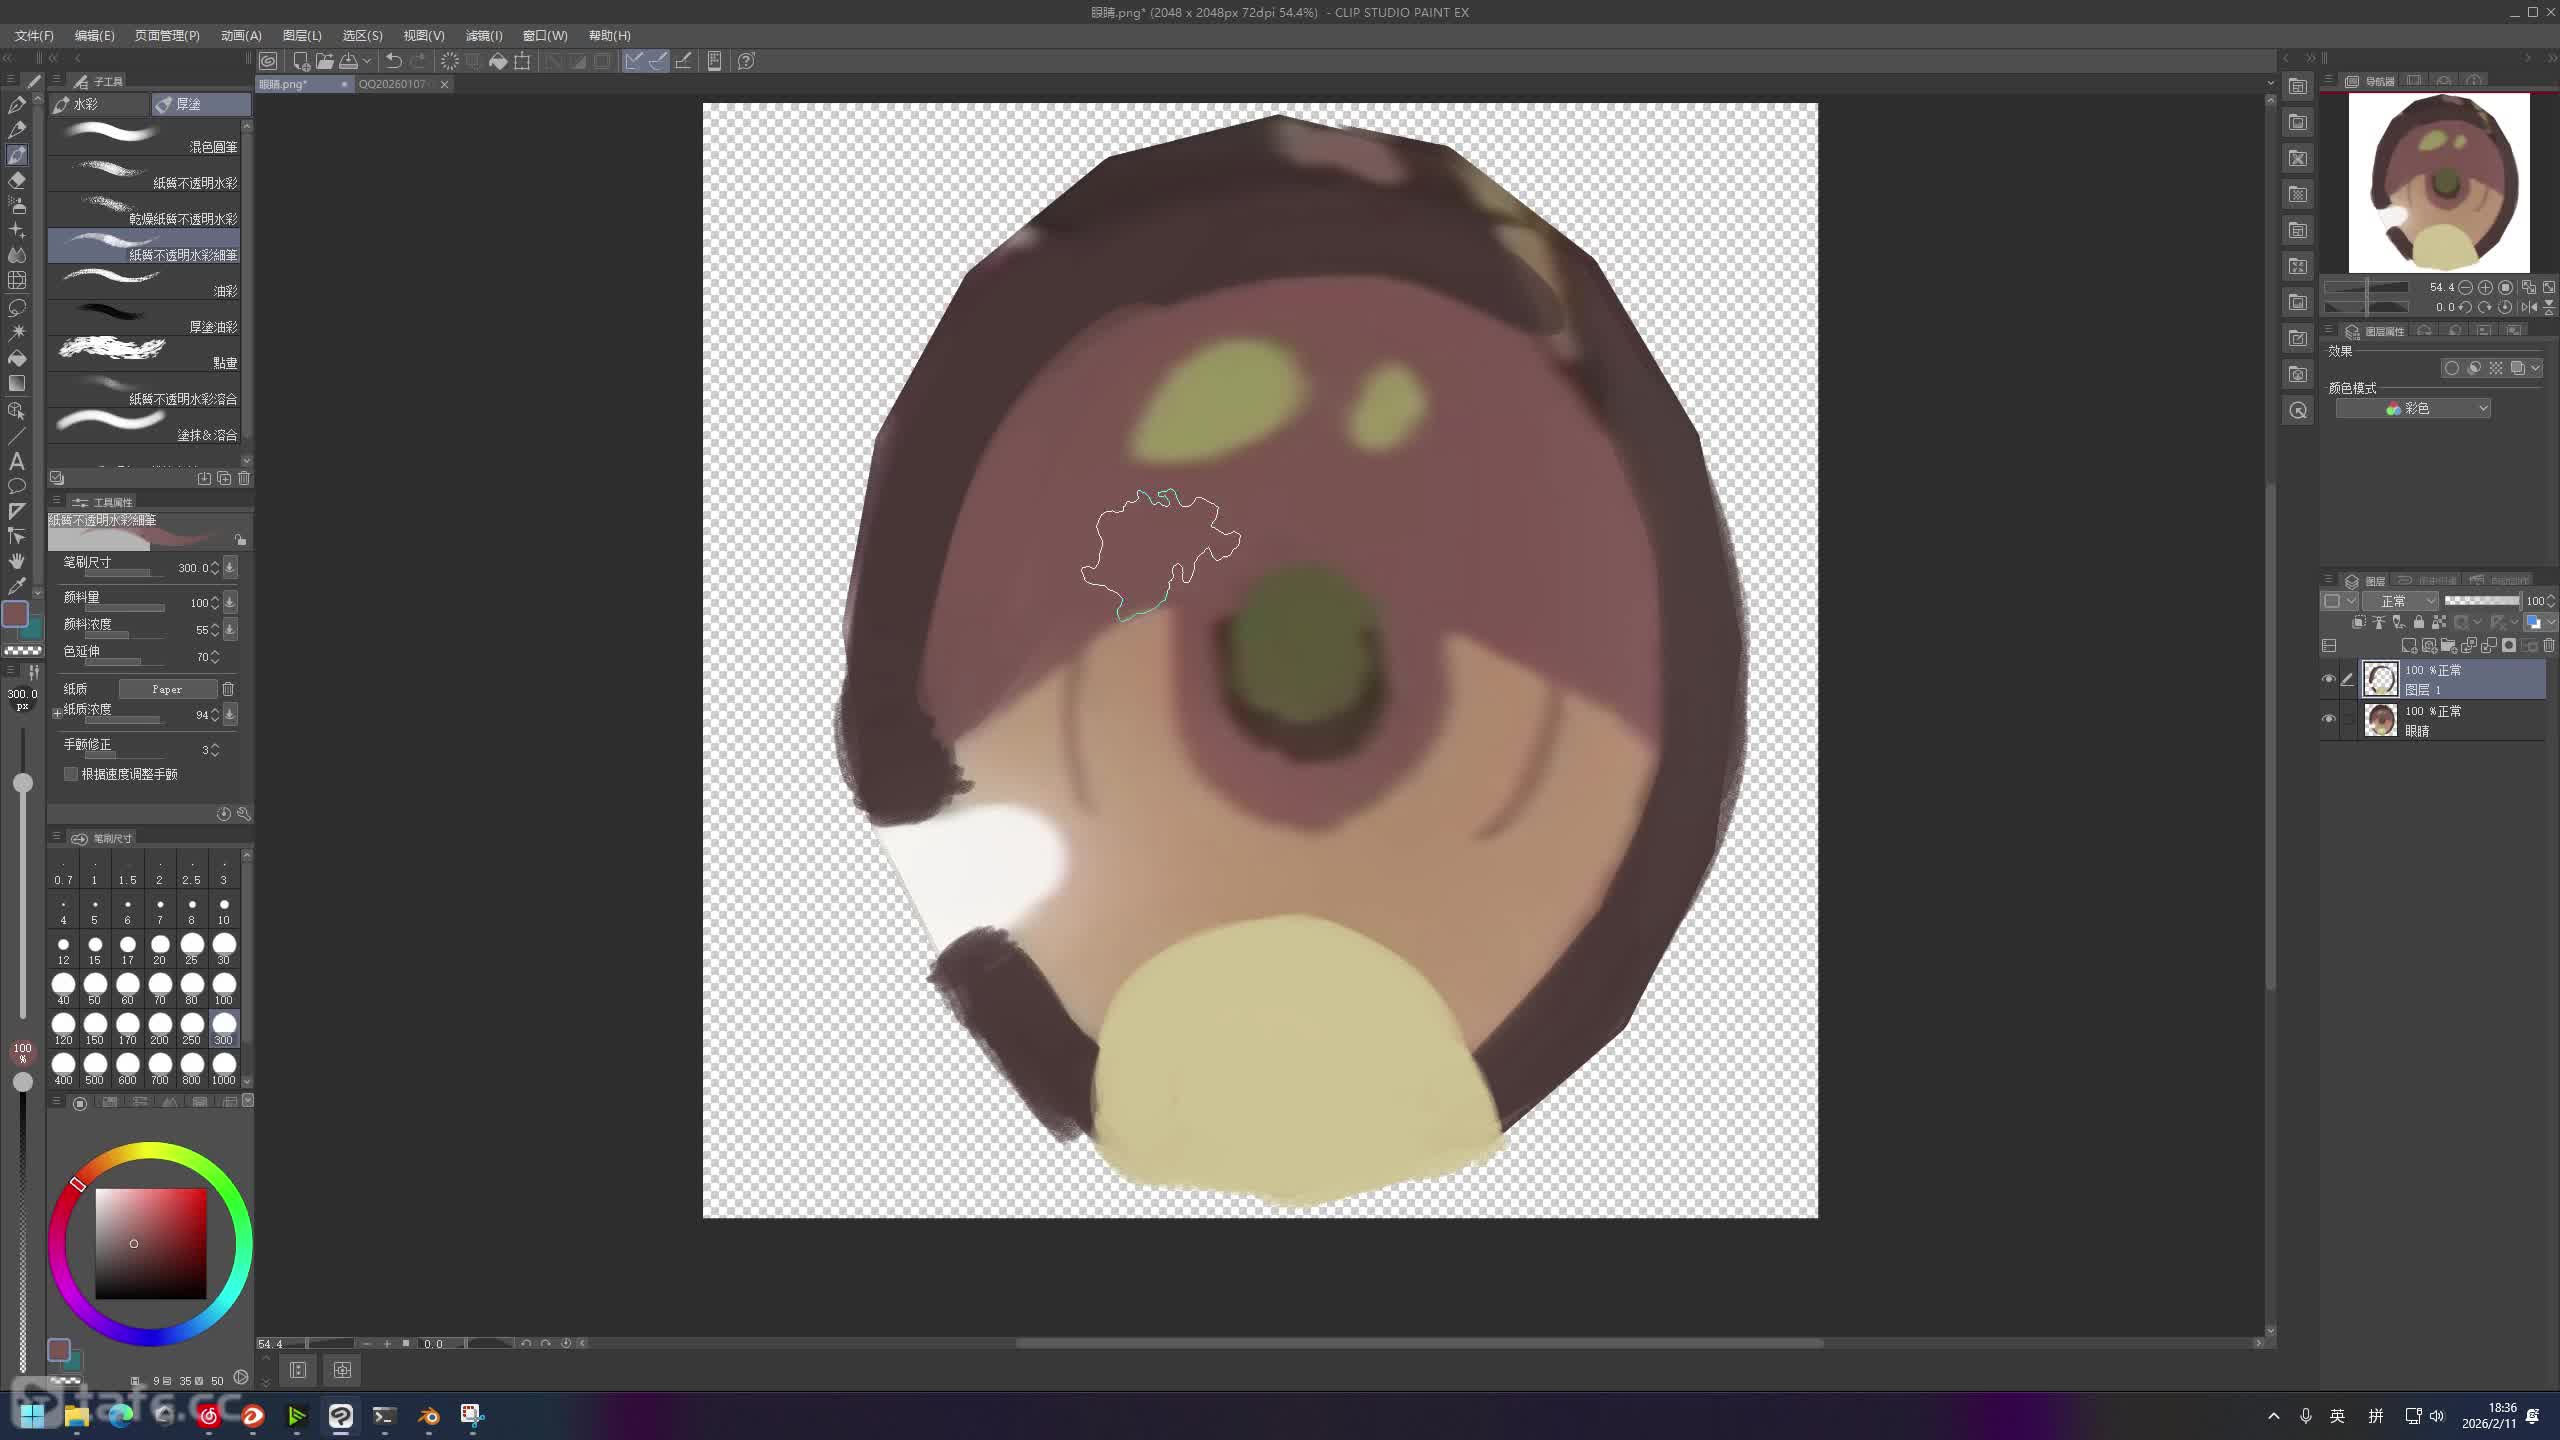The image size is (2560, 1440).
Task: Choose the Hand move tool
Action: [x=17, y=560]
